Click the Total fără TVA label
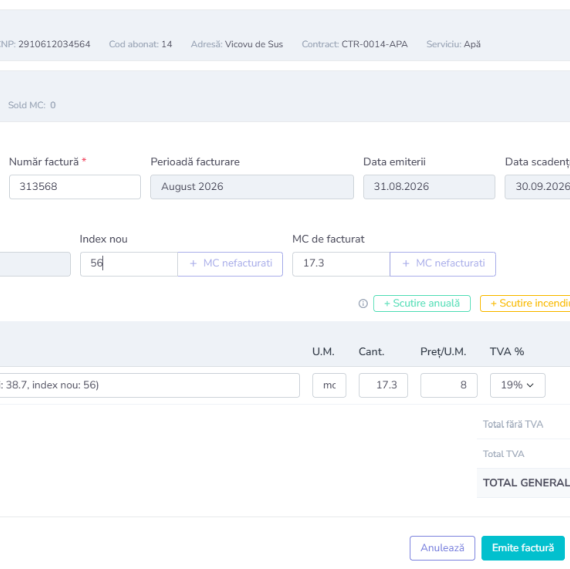Viewport: 570px width, 569px height. click(513, 424)
